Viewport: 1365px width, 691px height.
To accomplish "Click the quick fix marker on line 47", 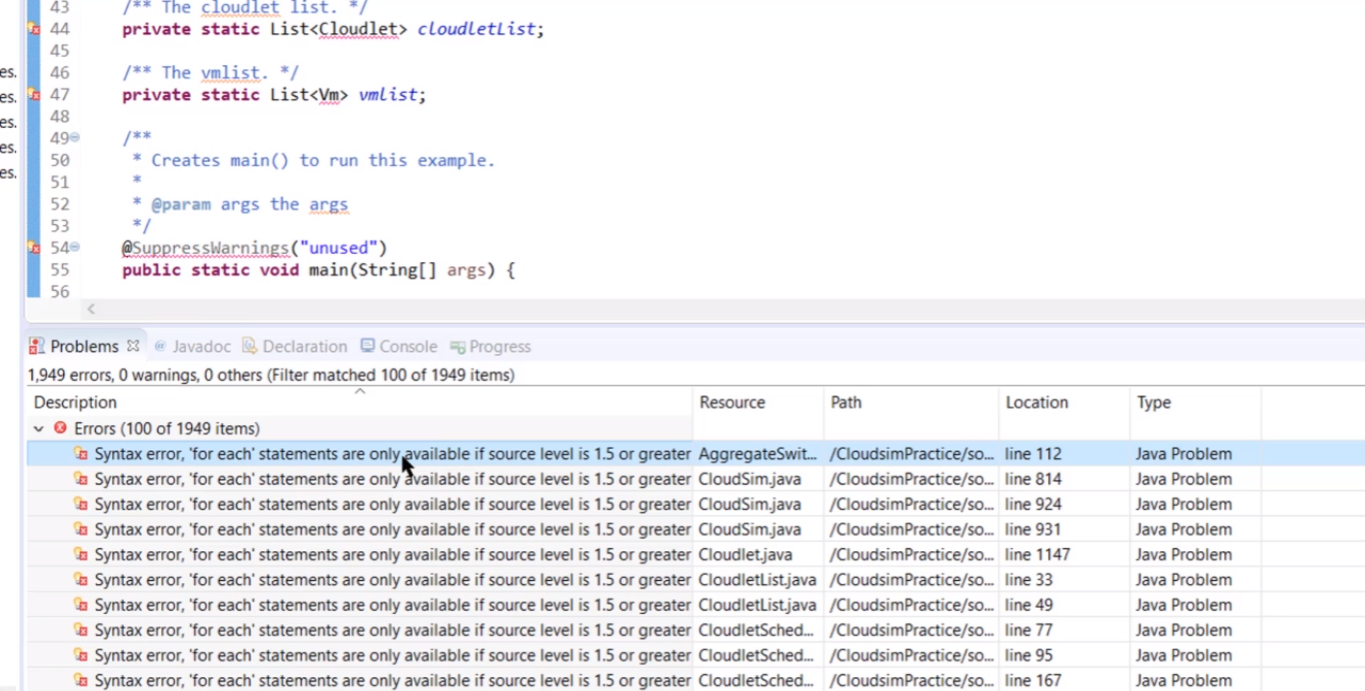I will 33,94.
